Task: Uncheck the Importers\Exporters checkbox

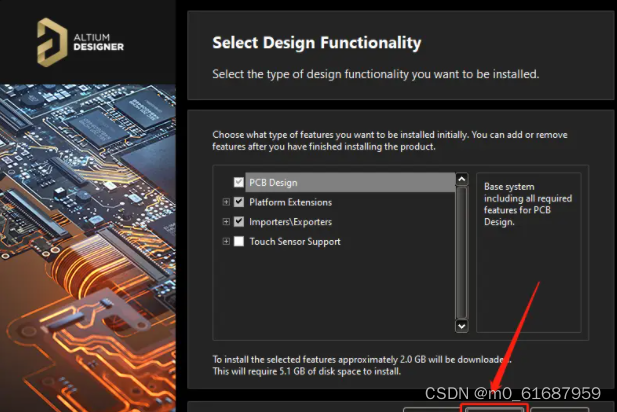Action: [238, 222]
